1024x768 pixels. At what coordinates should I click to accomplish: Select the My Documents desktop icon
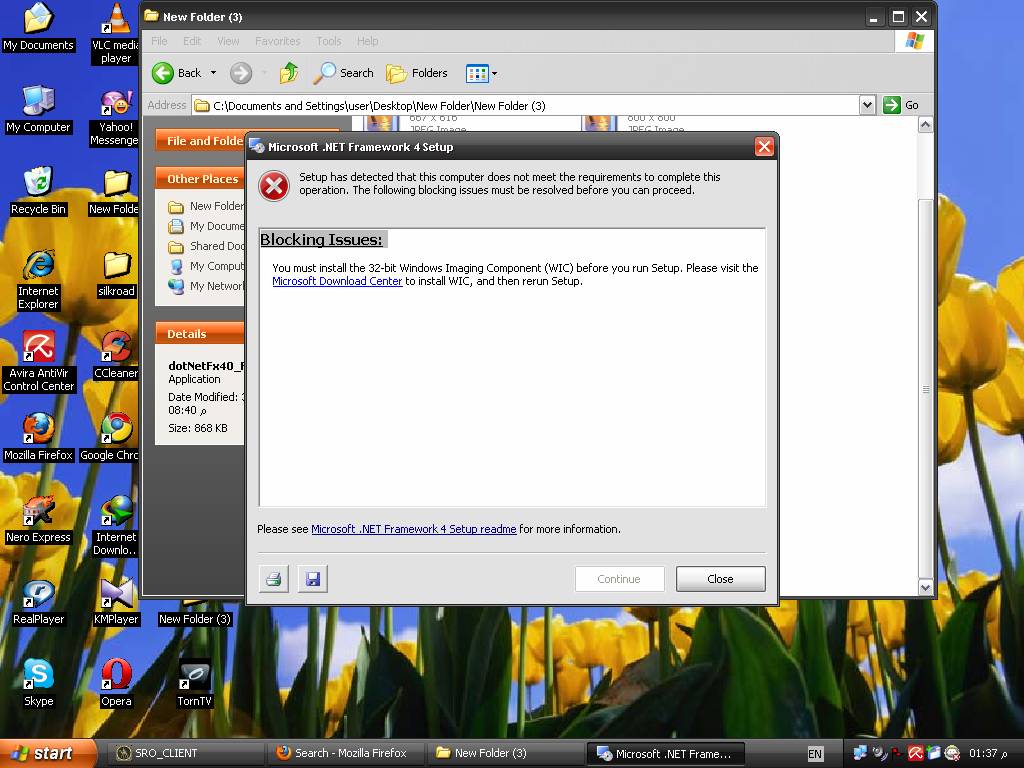tap(39, 27)
